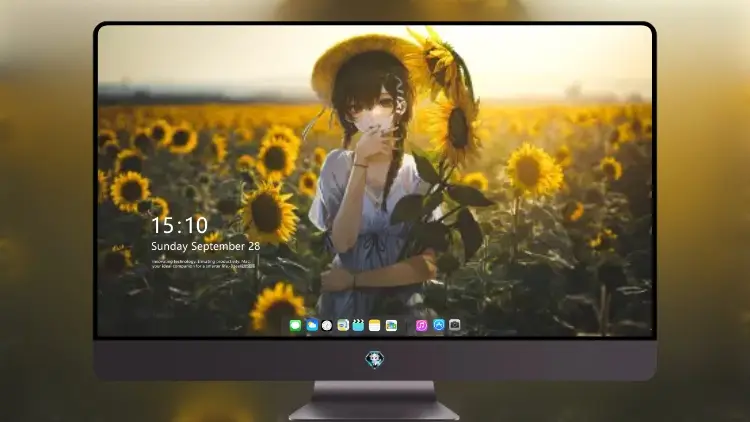Open the Clock app in dock
The height and width of the screenshot is (422, 750).
[327, 325]
